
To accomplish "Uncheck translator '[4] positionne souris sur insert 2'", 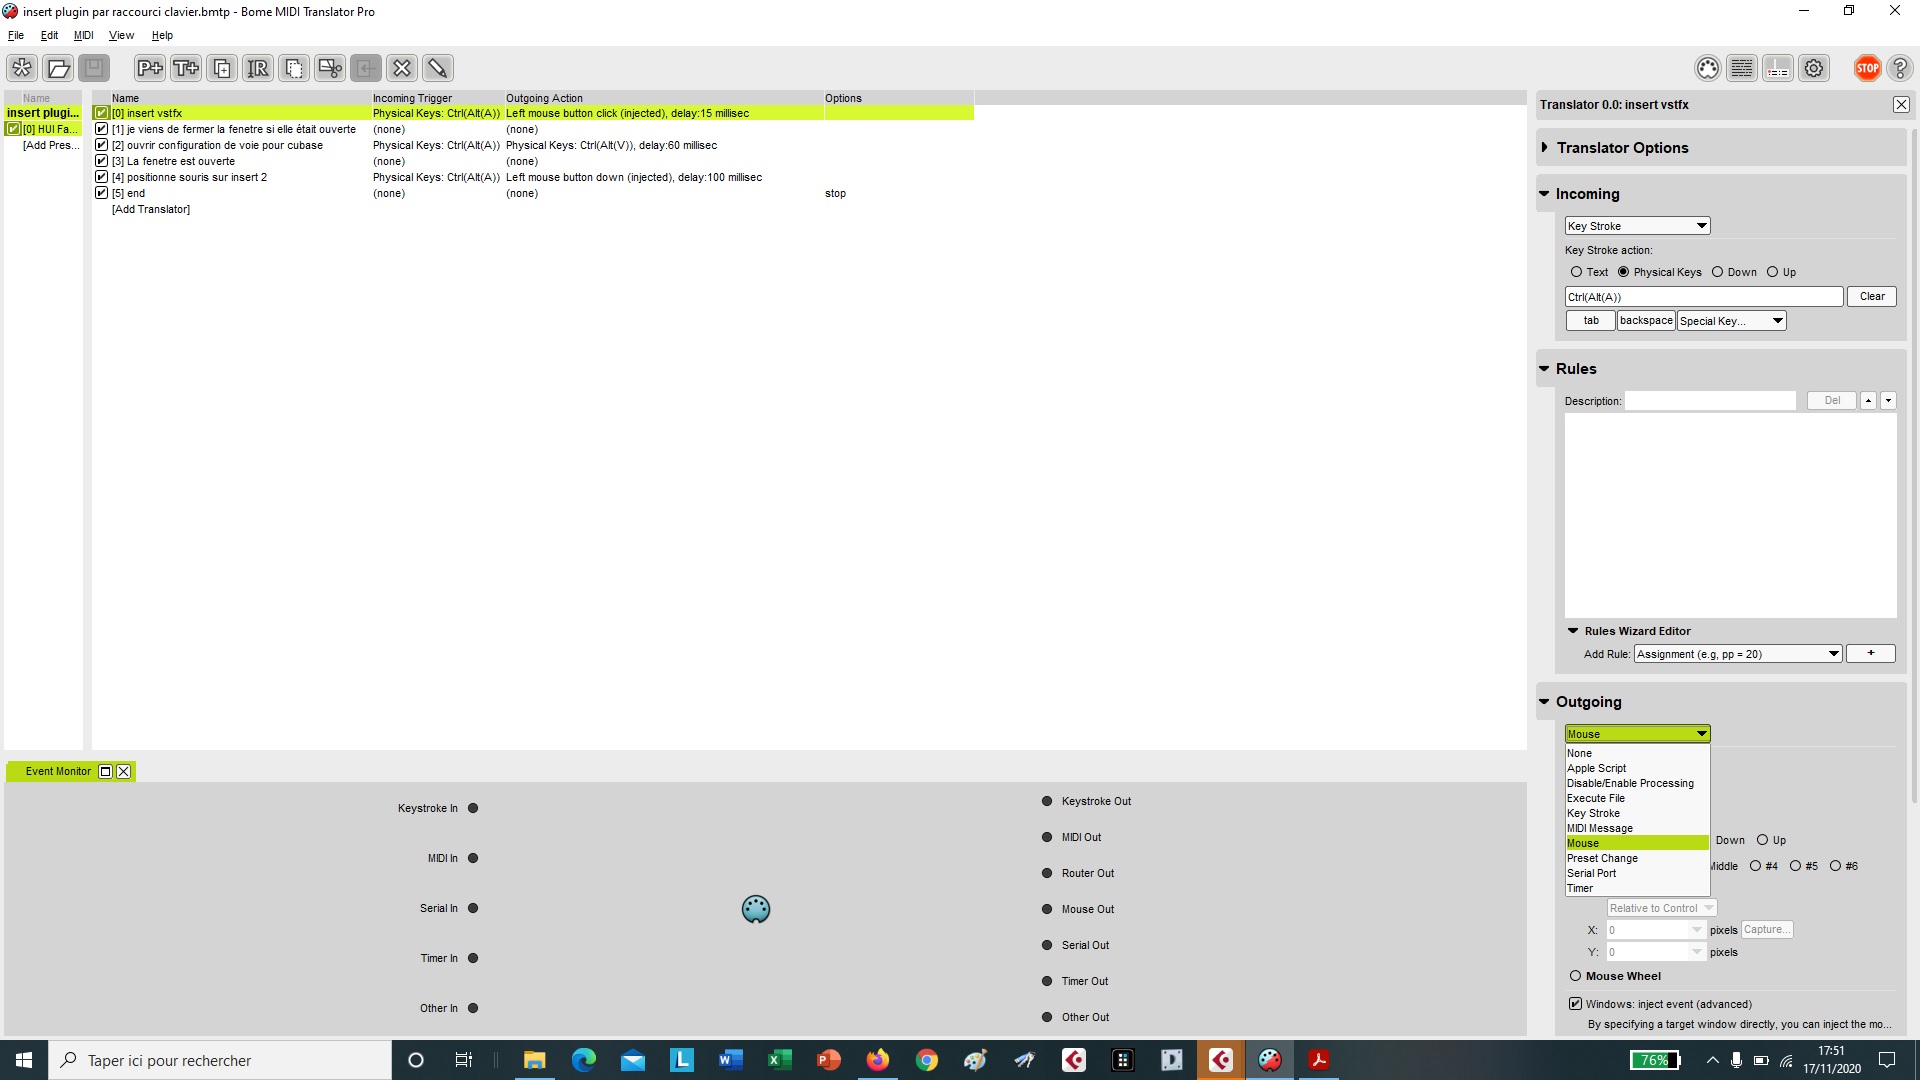I will tap(101, 177).
